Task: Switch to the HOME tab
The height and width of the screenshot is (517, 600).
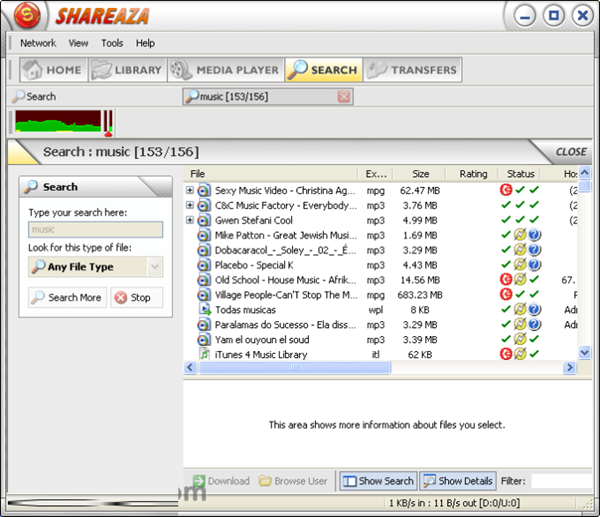Action: click(54, 70)
